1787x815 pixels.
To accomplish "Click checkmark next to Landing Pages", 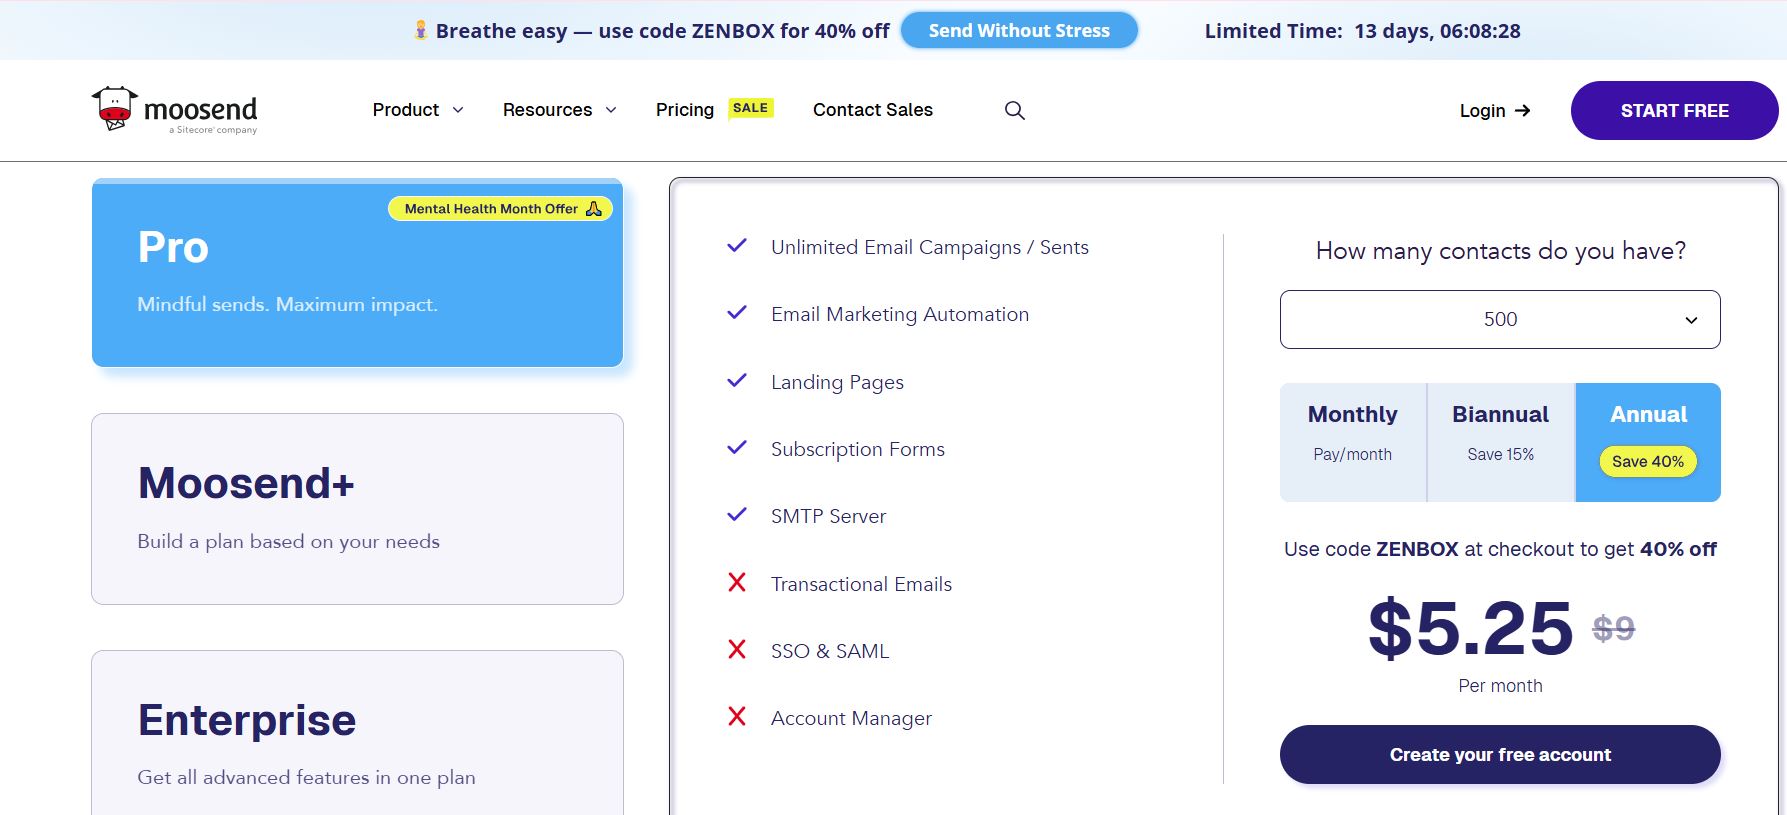I will point(737,381).
